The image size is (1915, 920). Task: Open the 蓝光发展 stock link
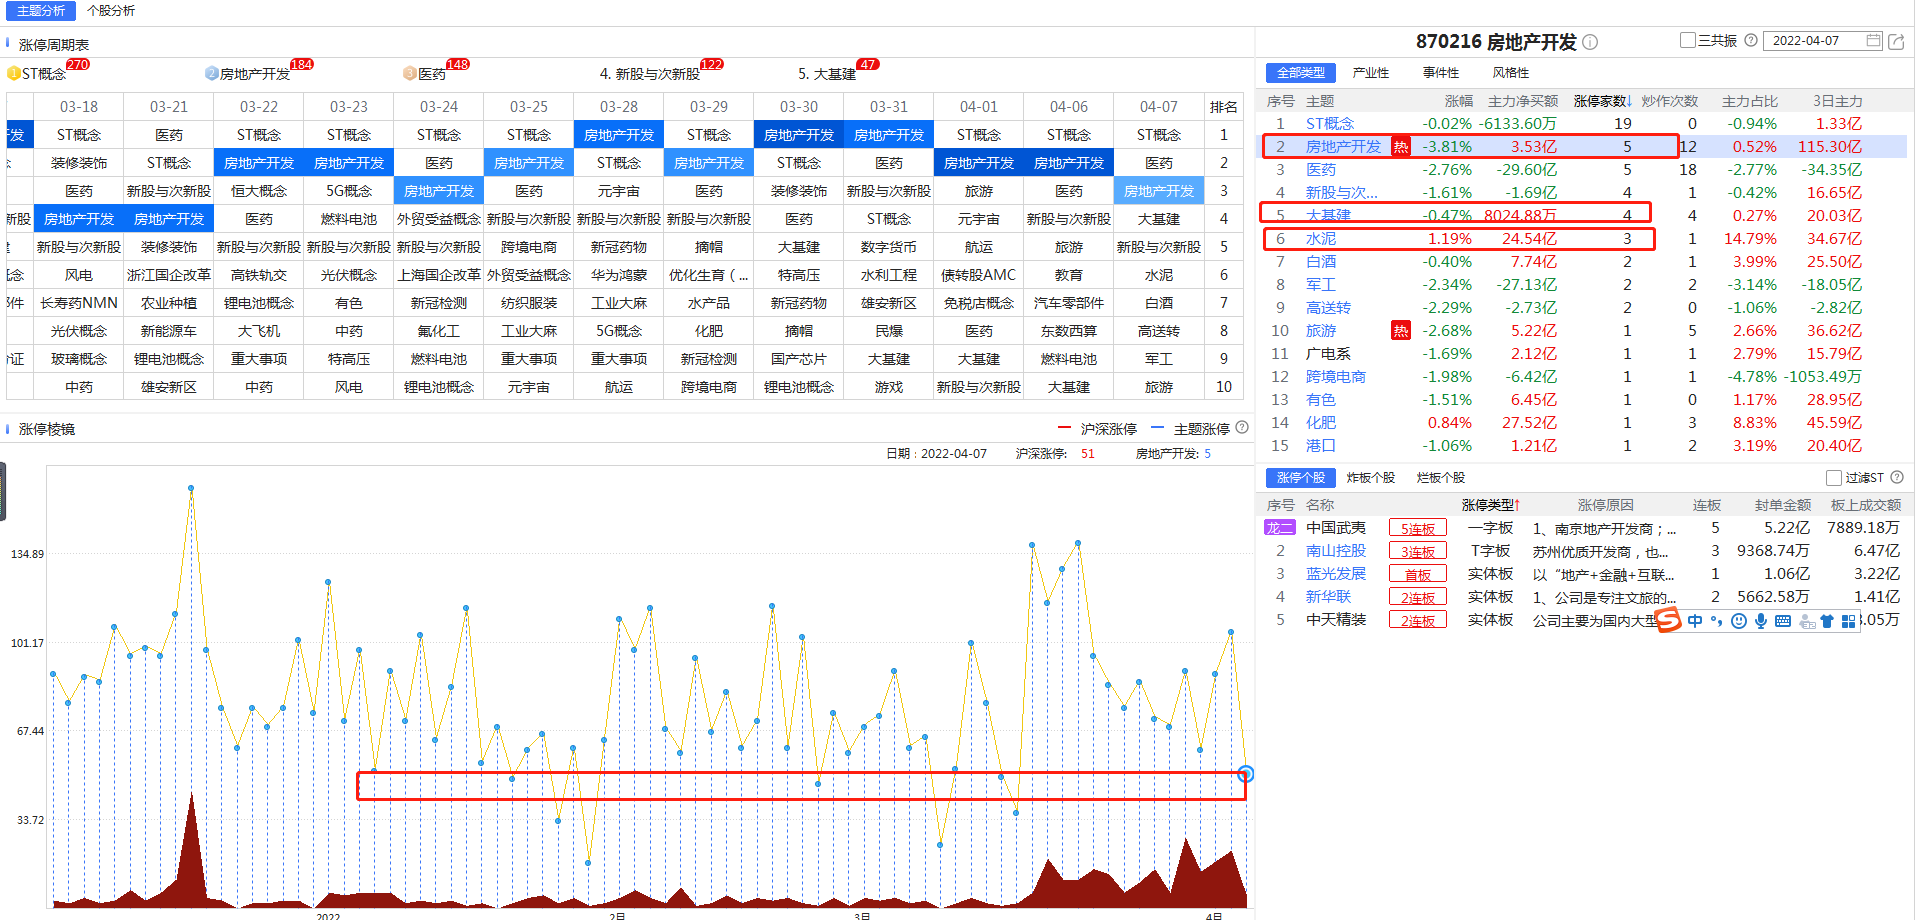(x=1335, y=574)
